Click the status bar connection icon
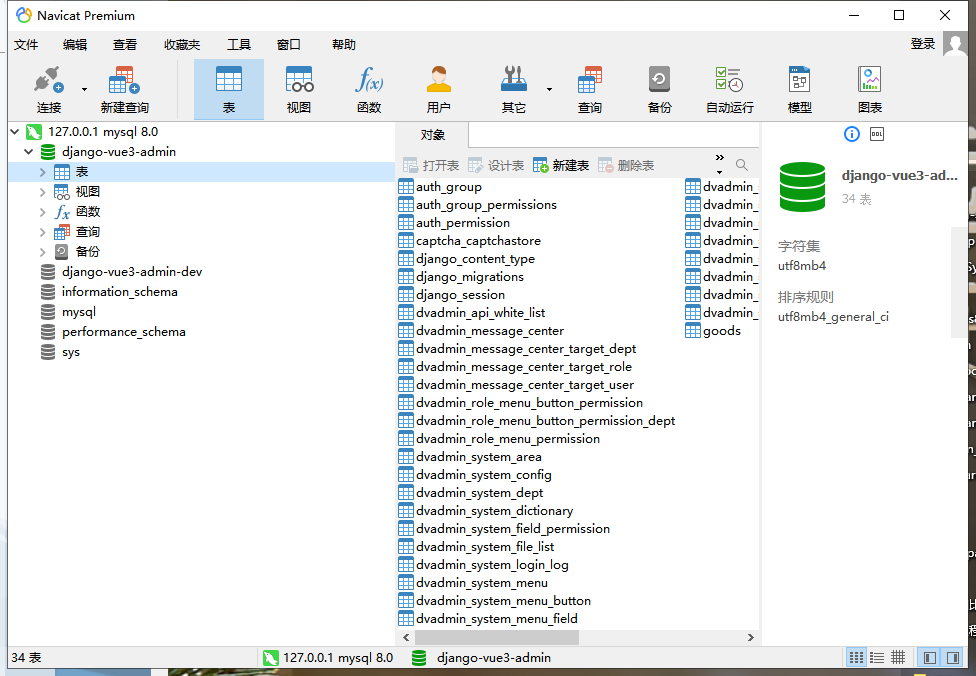 [271, 658]
